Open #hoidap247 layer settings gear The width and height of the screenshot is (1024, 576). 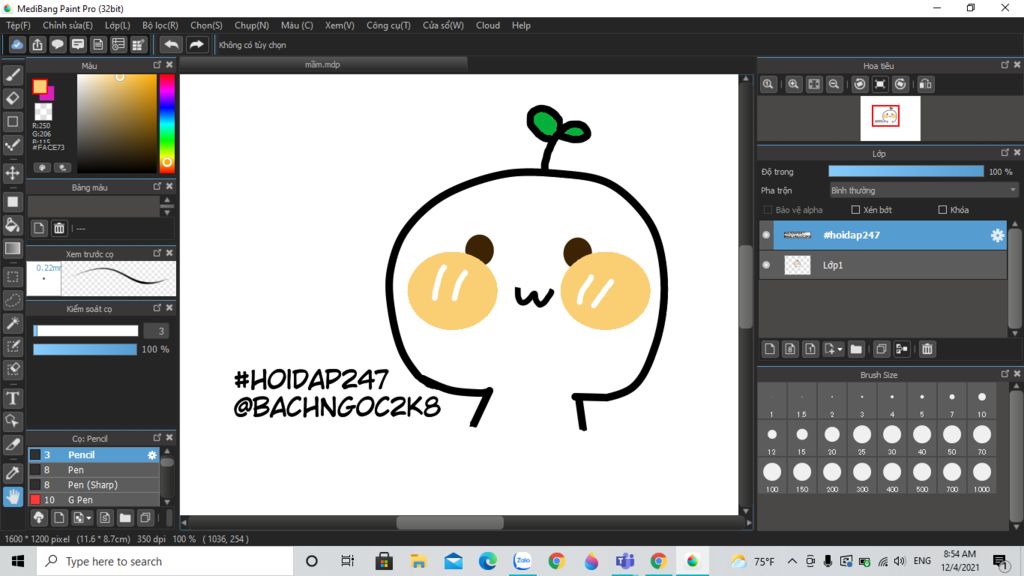click(x=997, y=235)
